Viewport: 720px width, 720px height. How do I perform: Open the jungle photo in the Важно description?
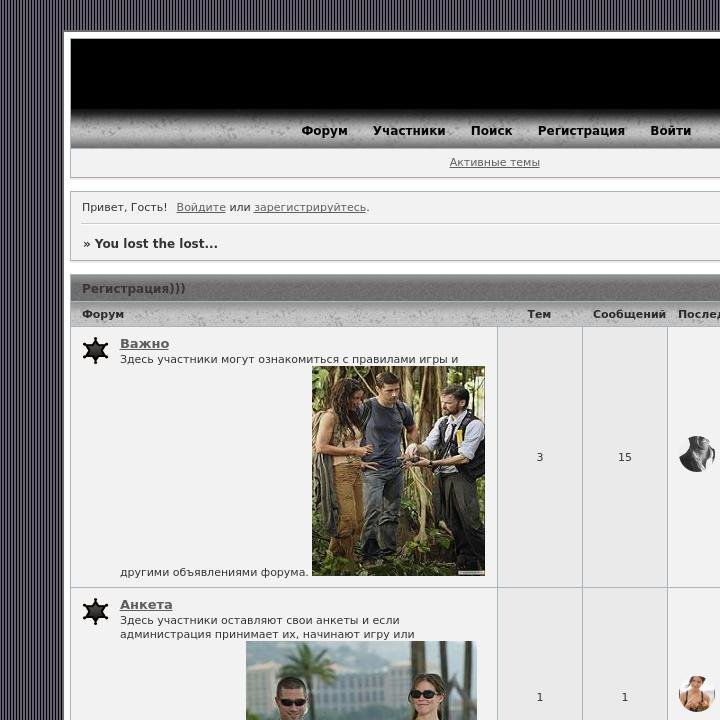pos(398,471)
